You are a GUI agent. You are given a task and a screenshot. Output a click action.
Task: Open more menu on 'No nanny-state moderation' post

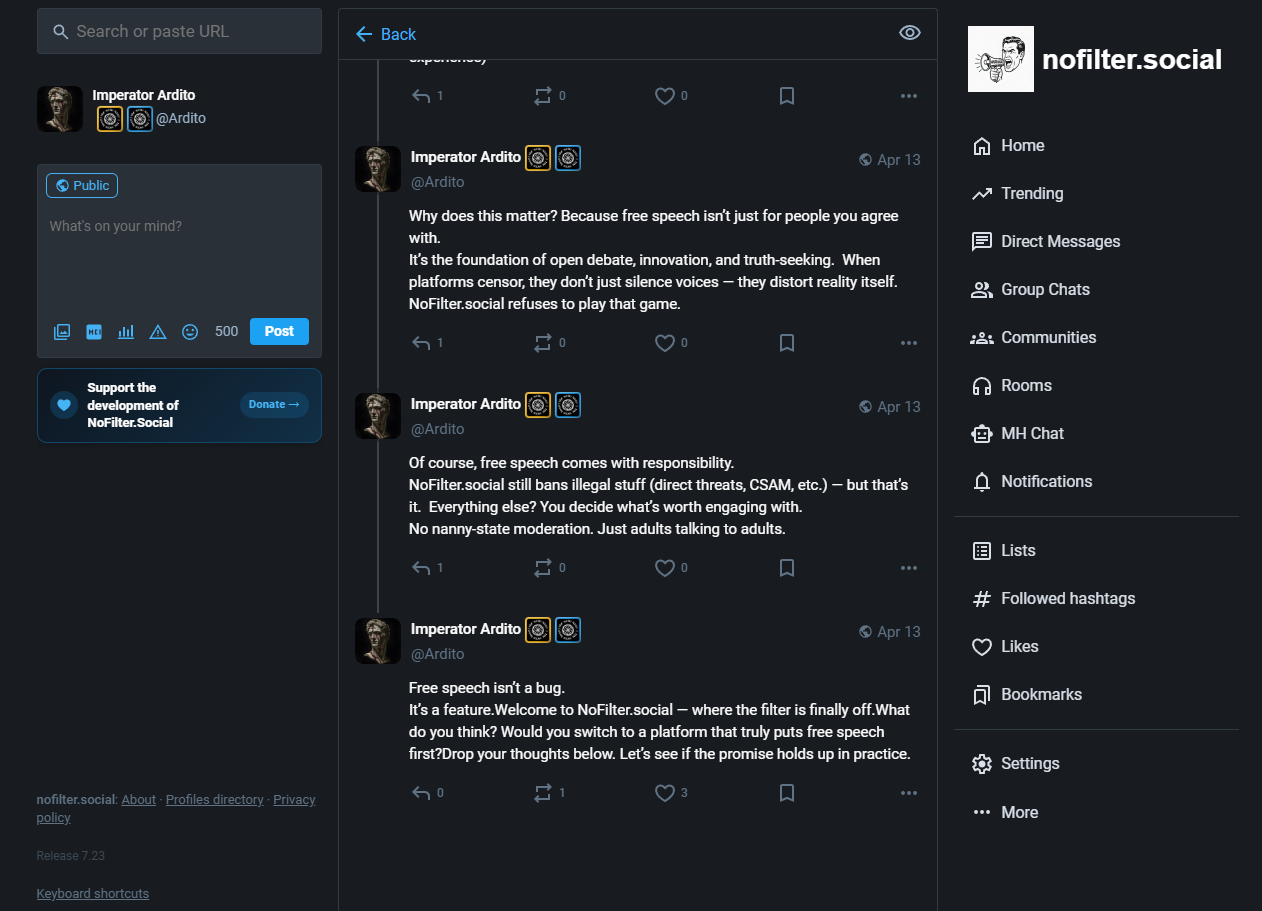tap(909, 568)
